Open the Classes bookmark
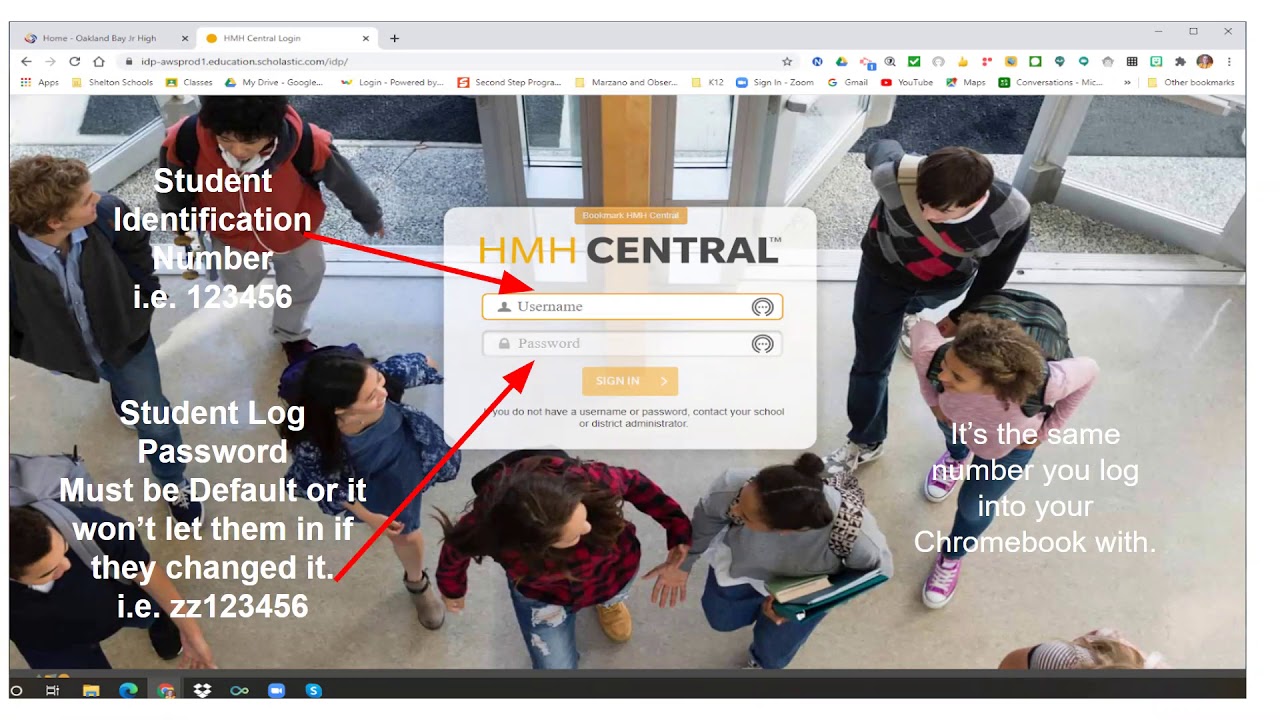The width and height of the screenshot is (1280, 720). [189, 82]
